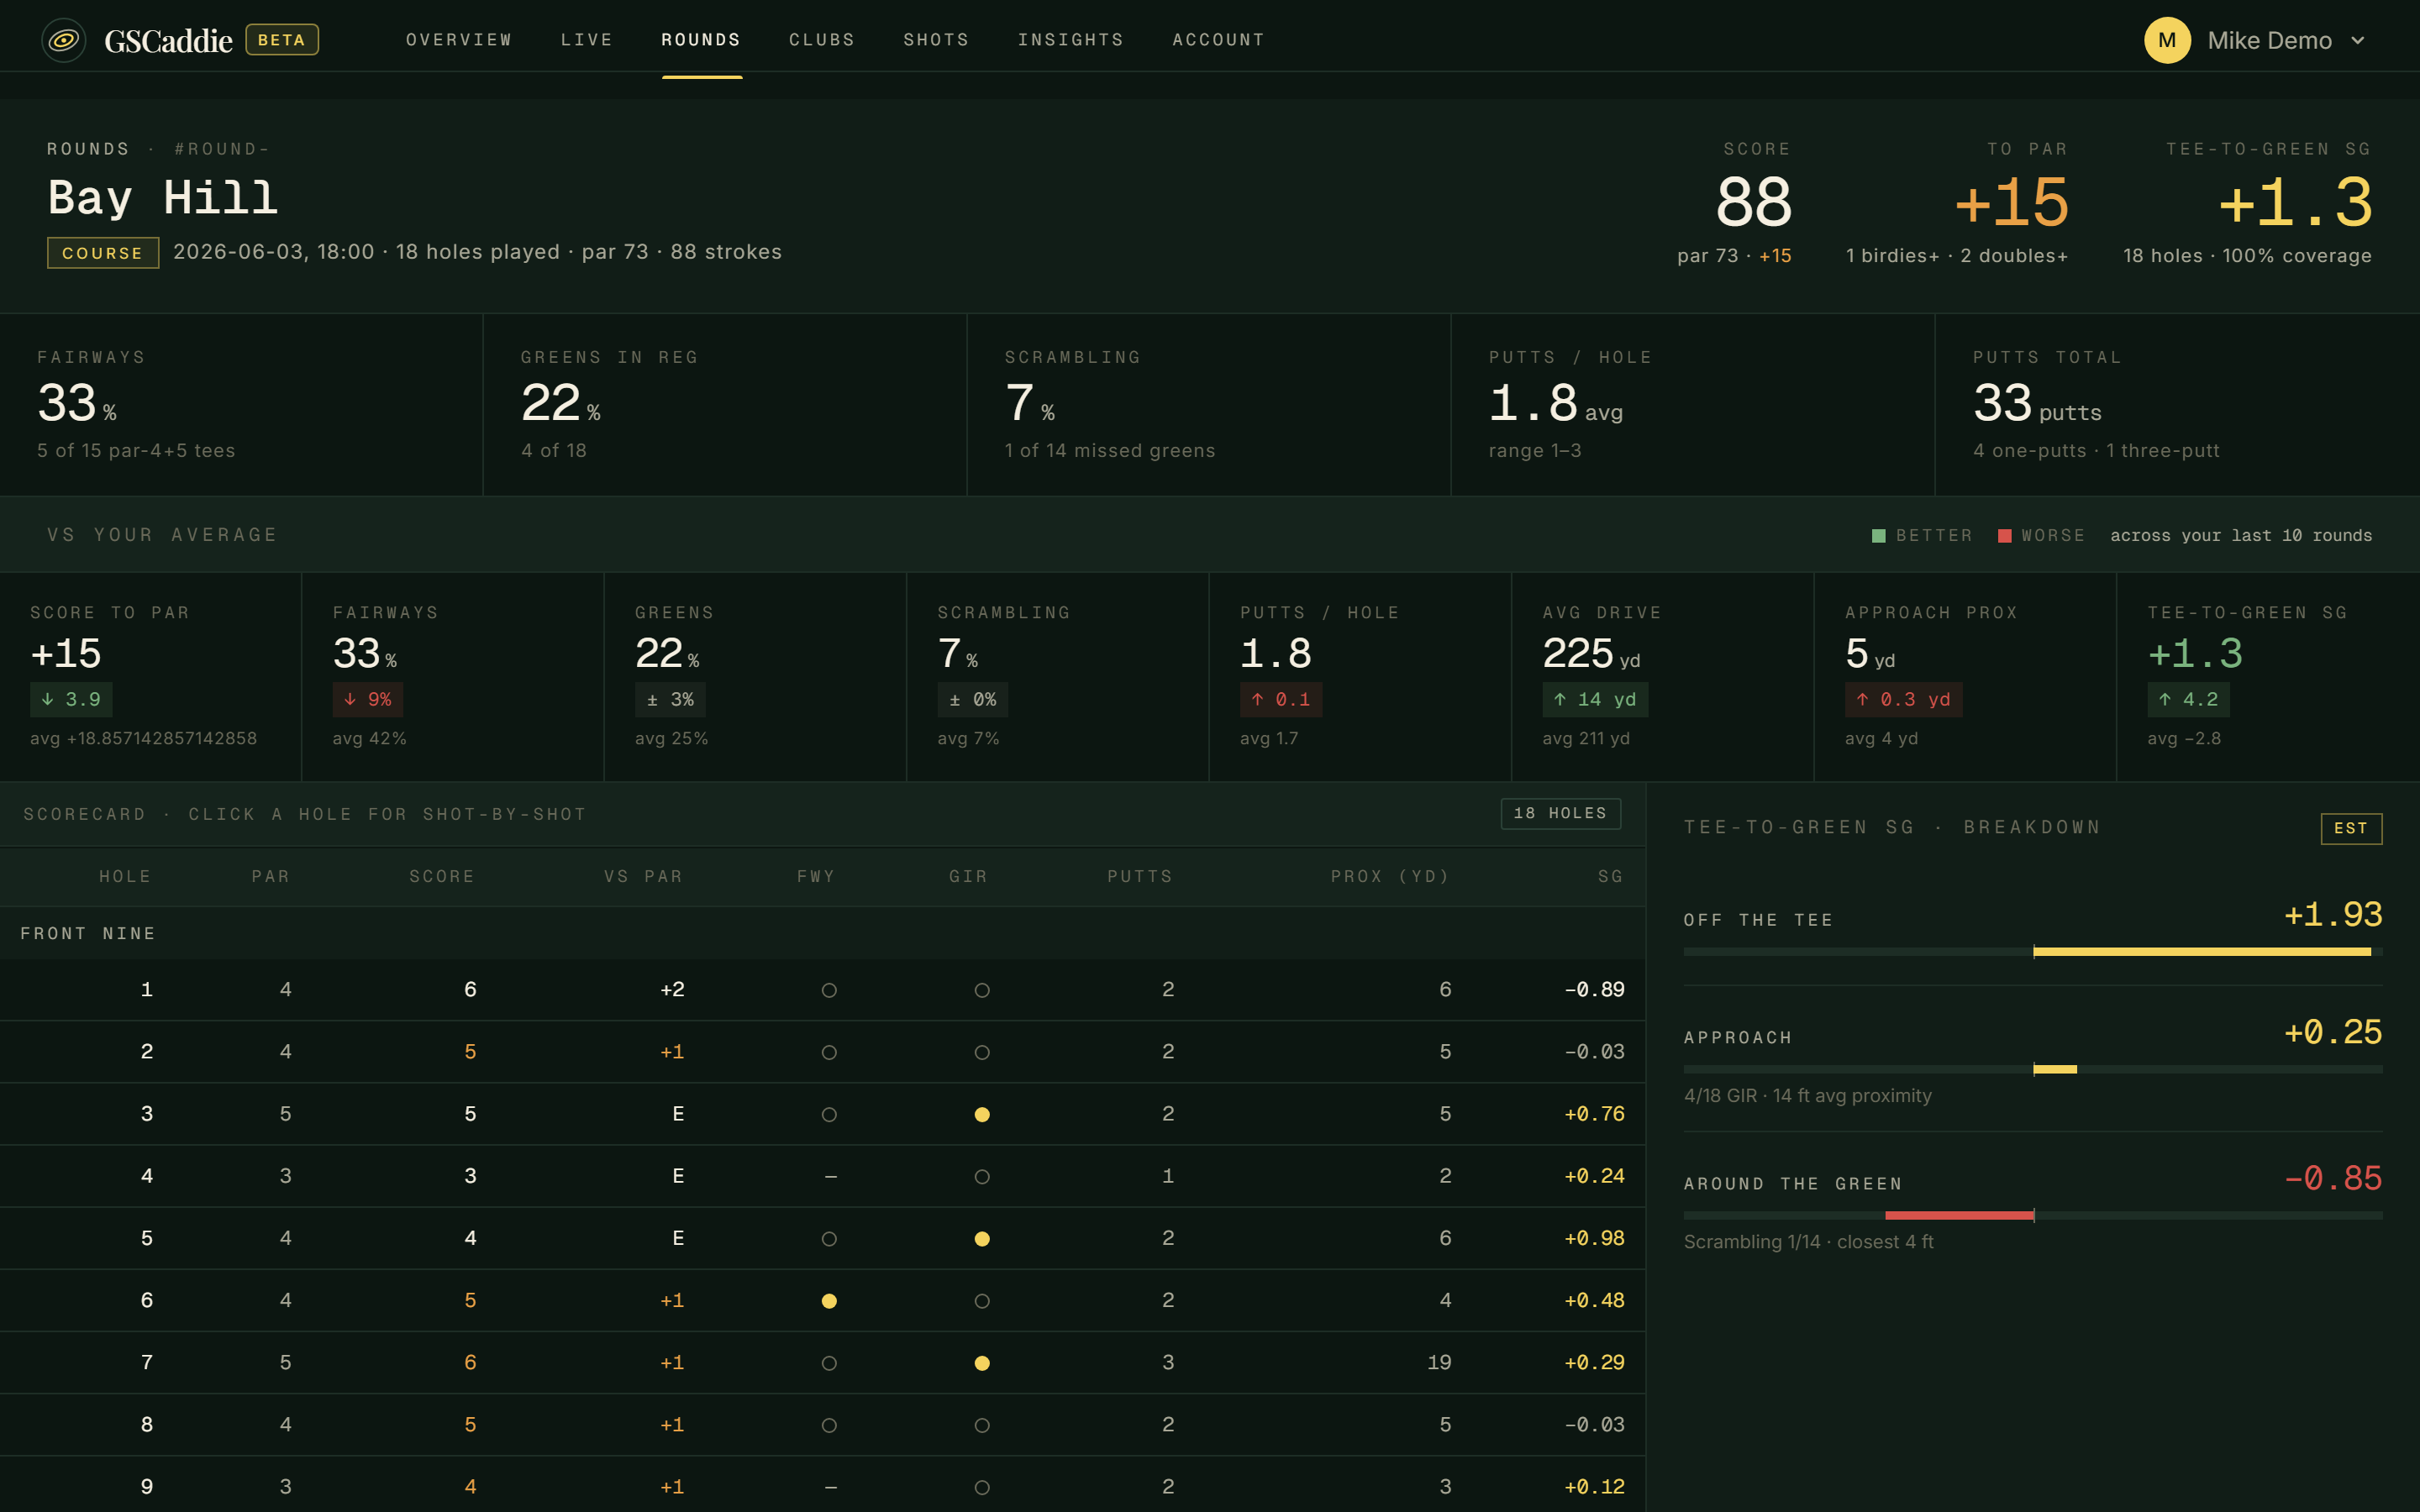Click the GSCaddie brand name
2420x1512 pixels.
168,40
